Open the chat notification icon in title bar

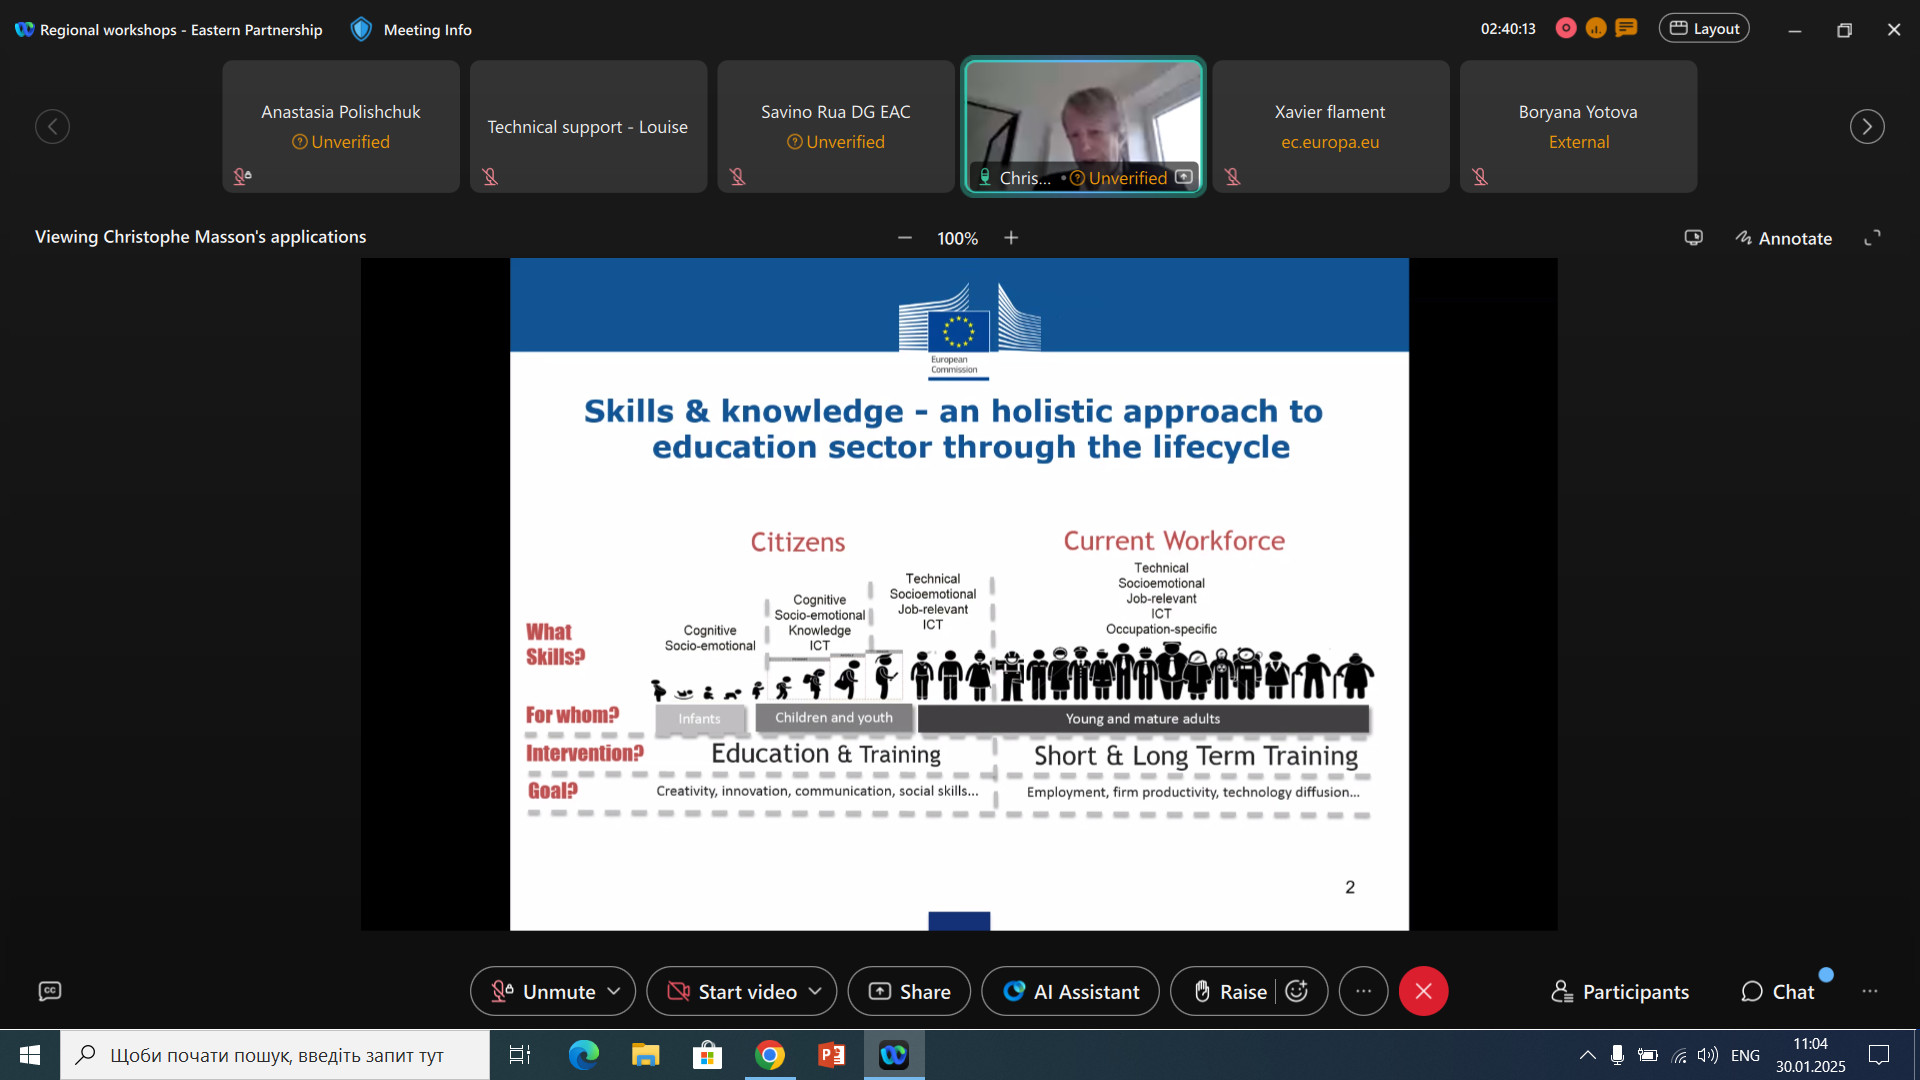[x=1627, y=28]
